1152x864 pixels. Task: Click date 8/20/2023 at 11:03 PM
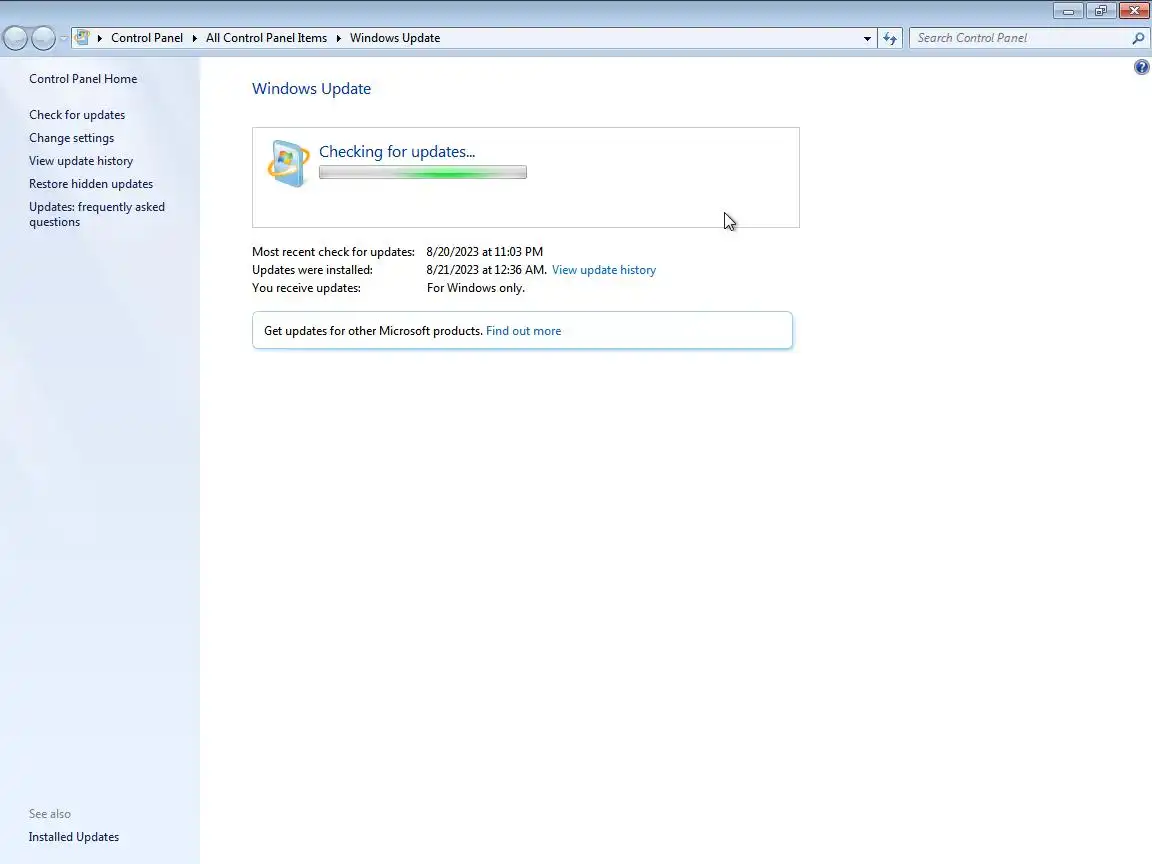pyautogui.click(x=484, y=252)
